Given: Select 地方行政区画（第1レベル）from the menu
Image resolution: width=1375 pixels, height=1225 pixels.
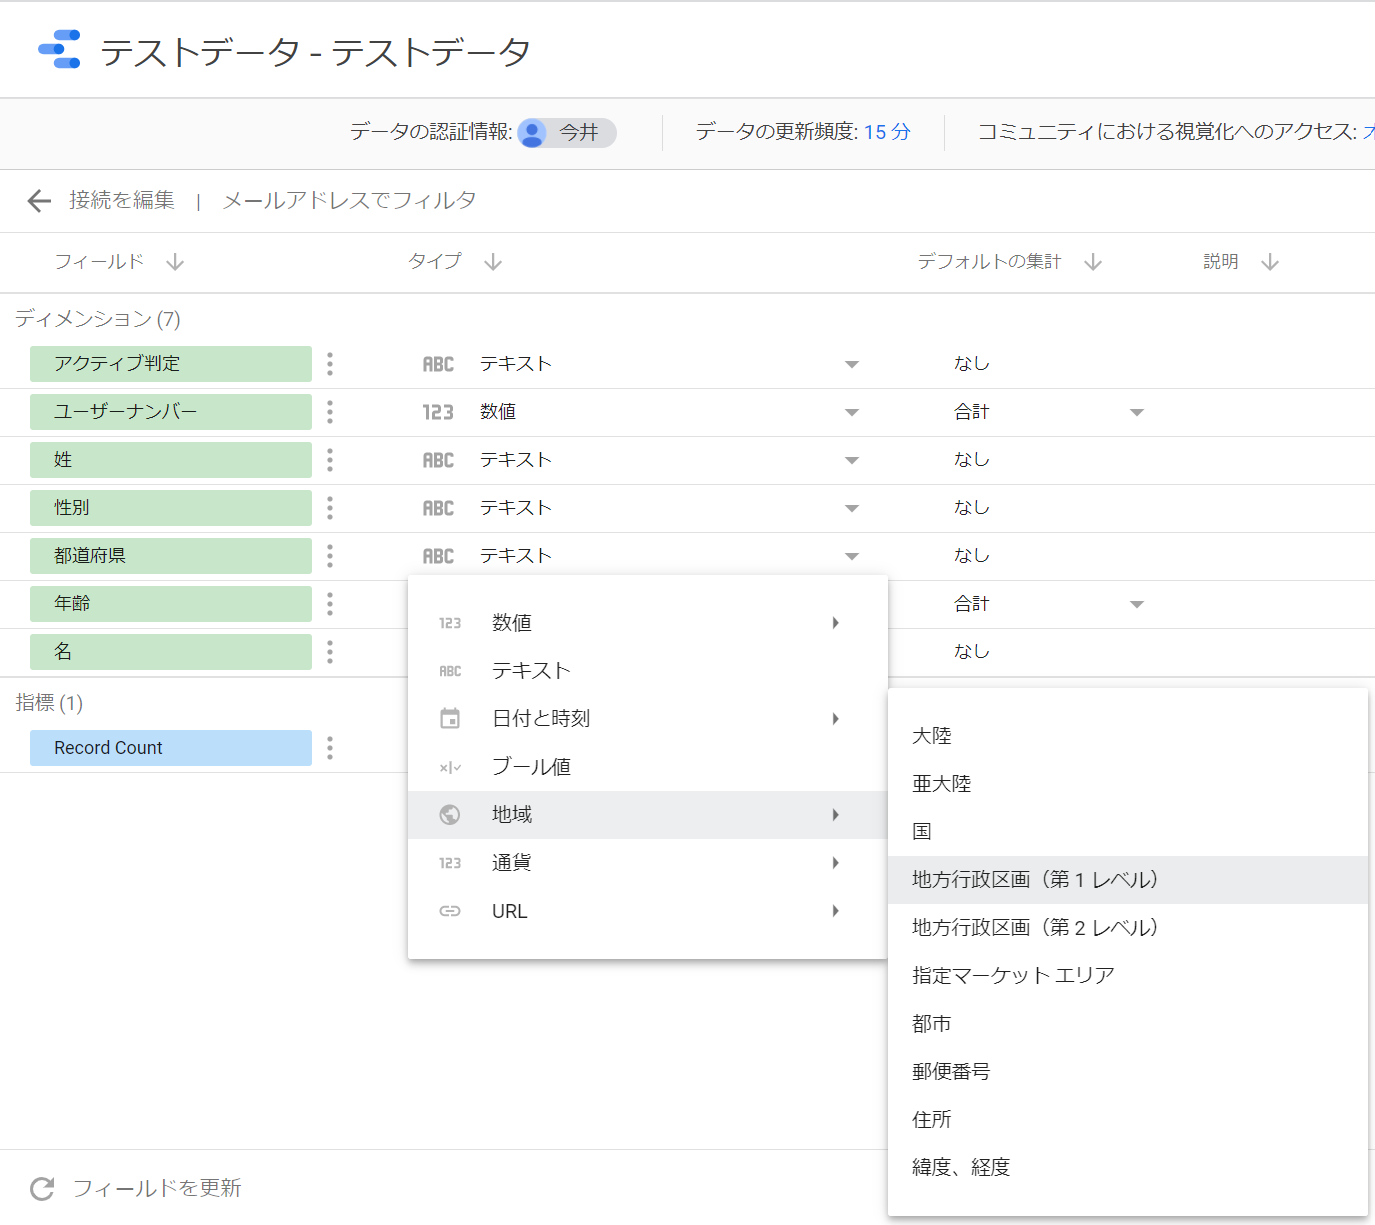Looking at the screenshot, I should tap(1033, 880).
